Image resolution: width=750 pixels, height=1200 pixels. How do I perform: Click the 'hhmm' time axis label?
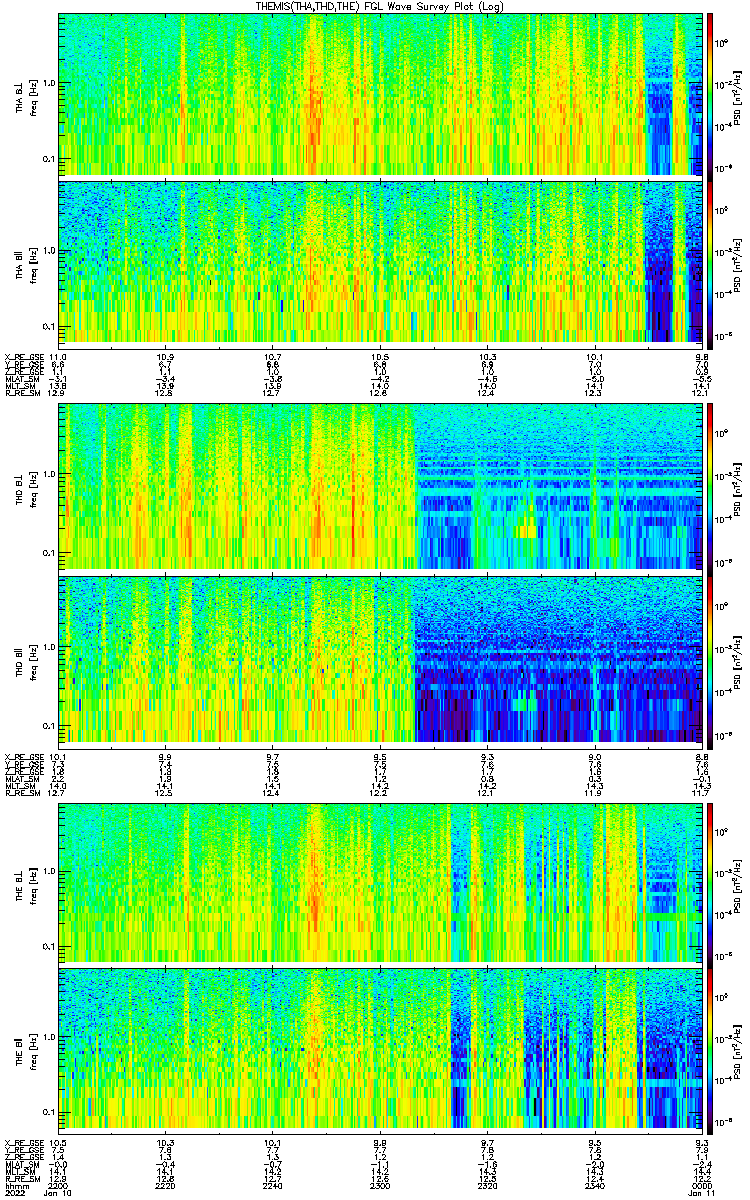(x=16, y=1185)
